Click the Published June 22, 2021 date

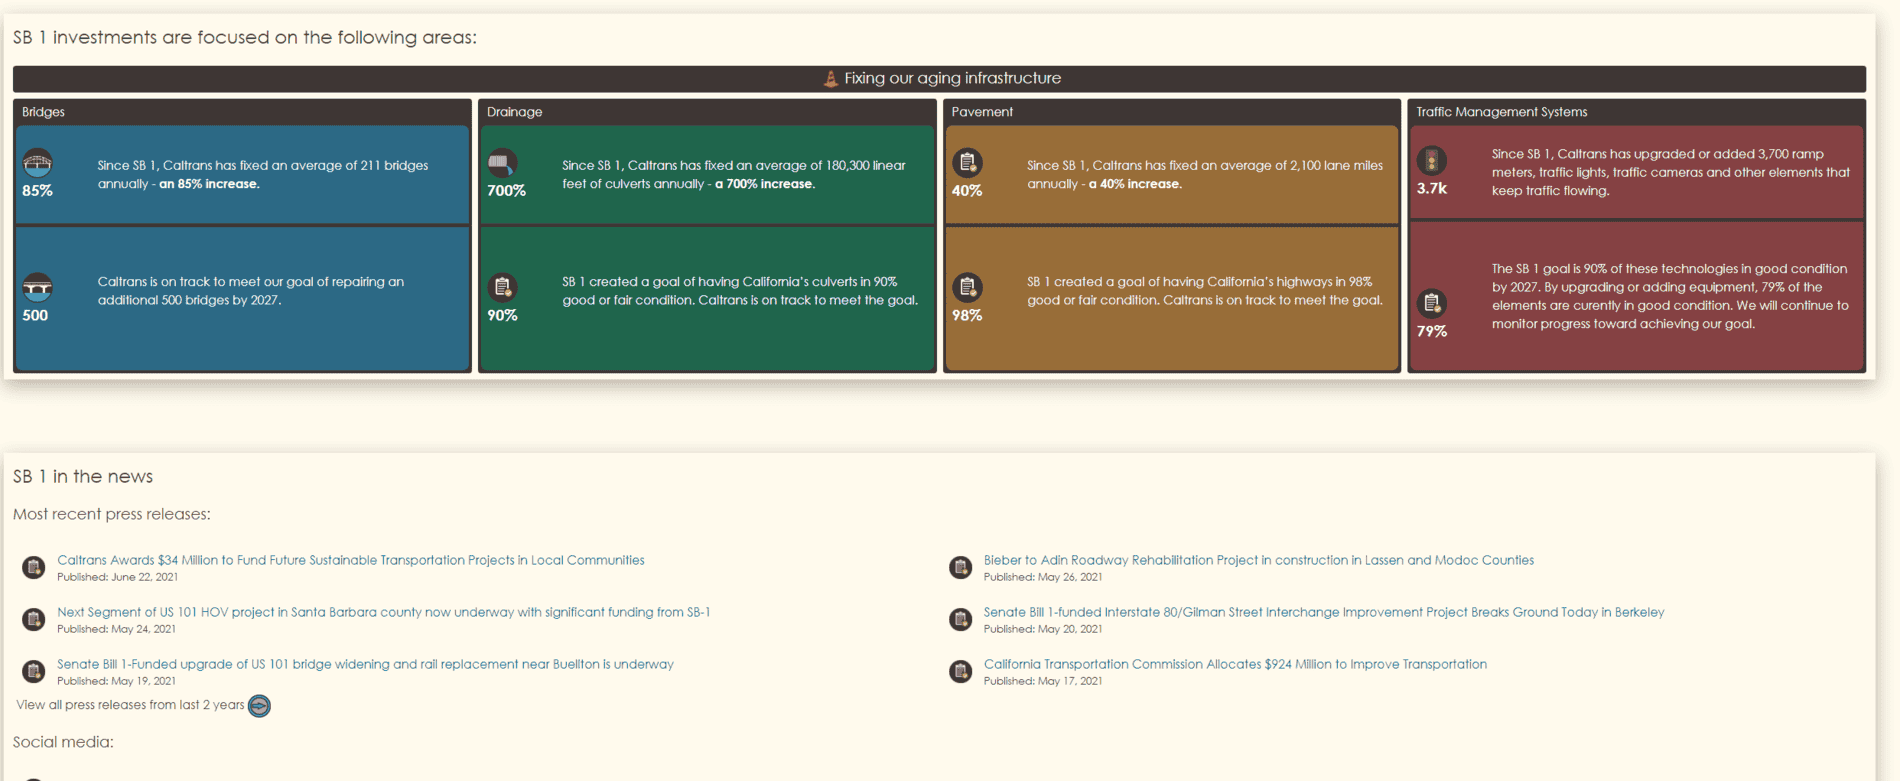pyautogui.click(x=118, y=577)
